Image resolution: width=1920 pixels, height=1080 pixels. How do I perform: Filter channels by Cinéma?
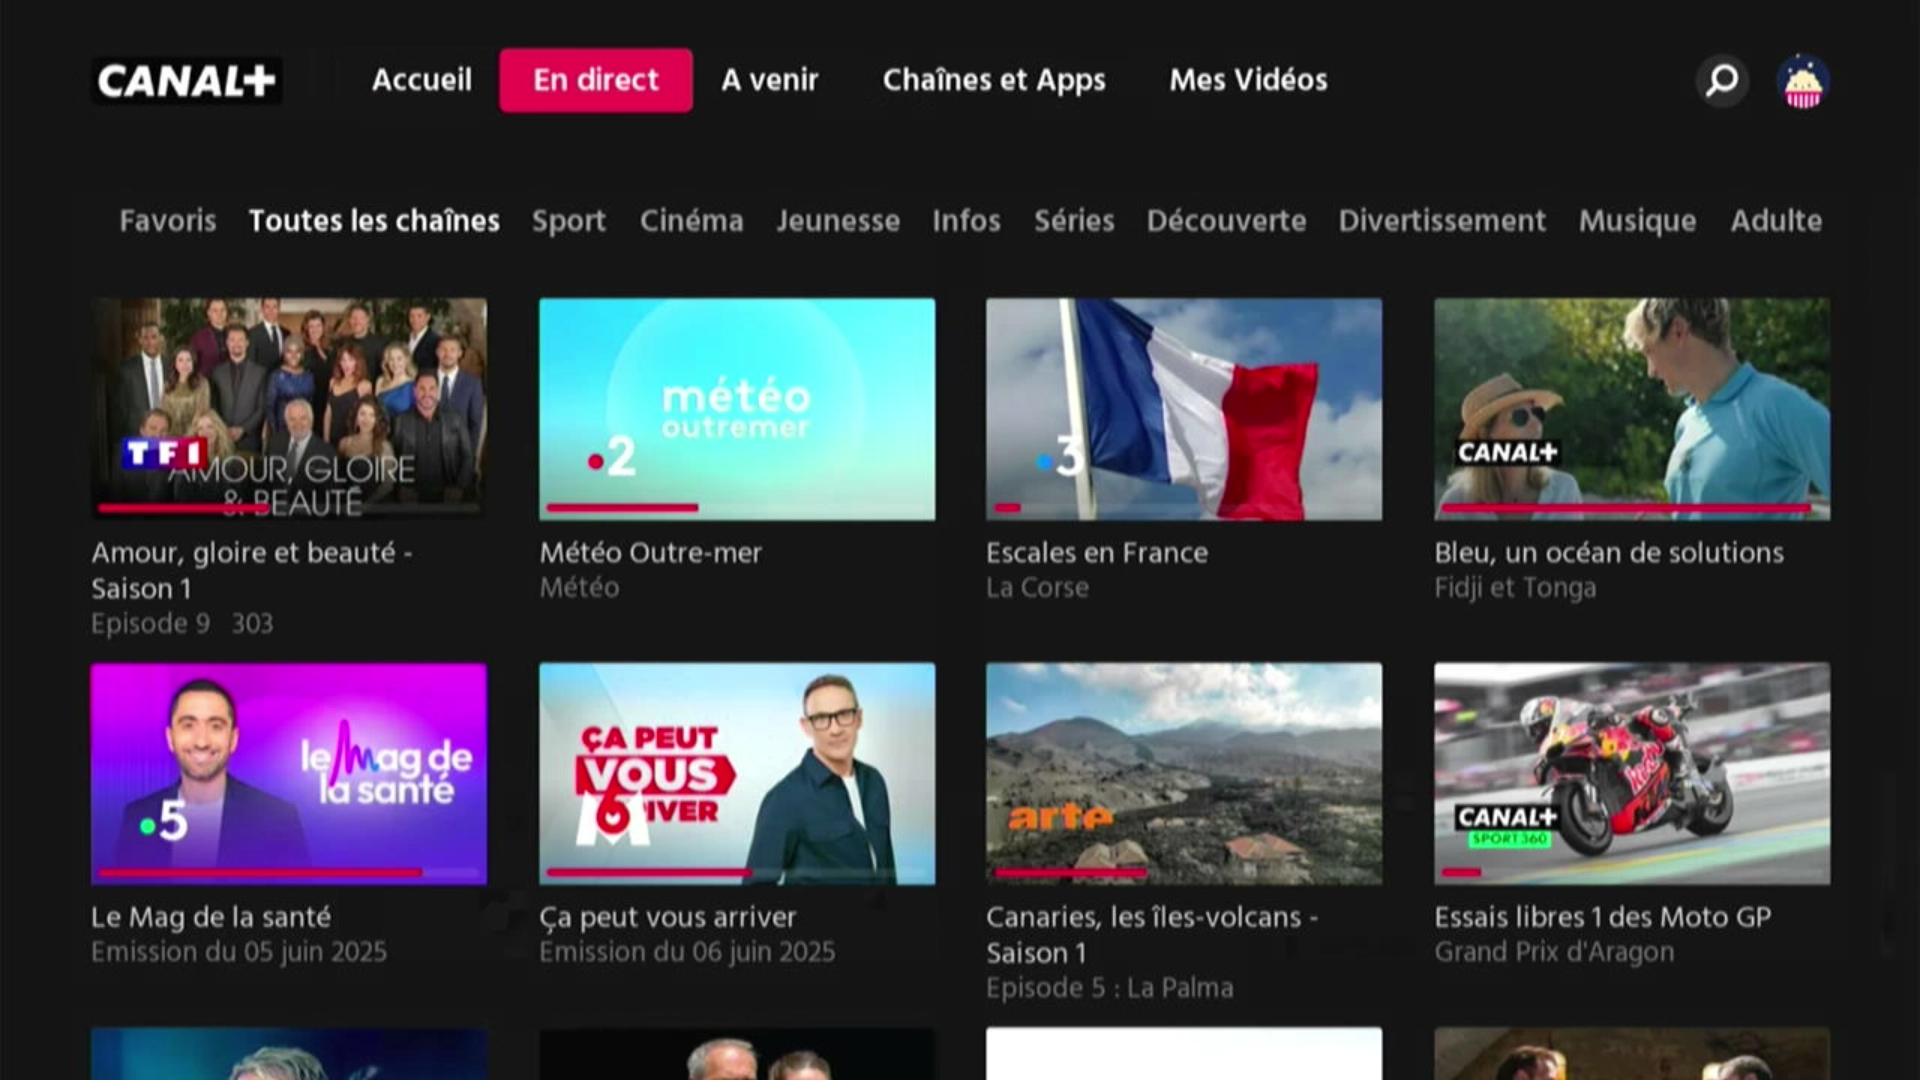coord(692,220)
